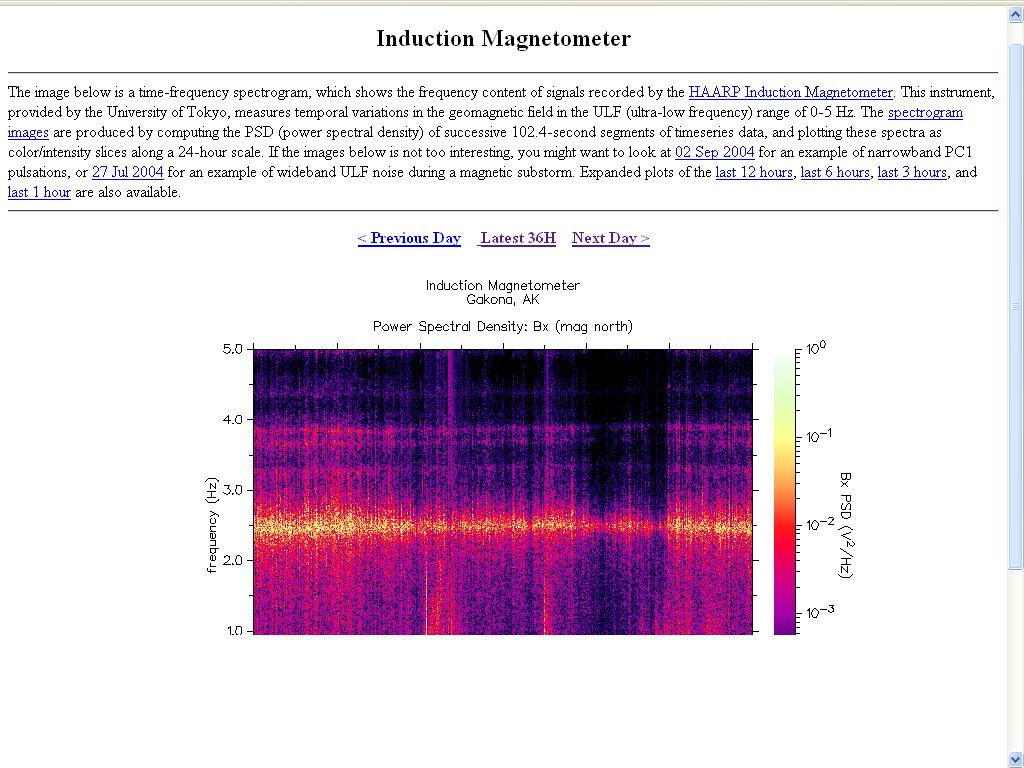Click the 'Power Spectral Density: Bx (mag north)' title
Viewport: 1024px width, 768px height.
(503, 326)
